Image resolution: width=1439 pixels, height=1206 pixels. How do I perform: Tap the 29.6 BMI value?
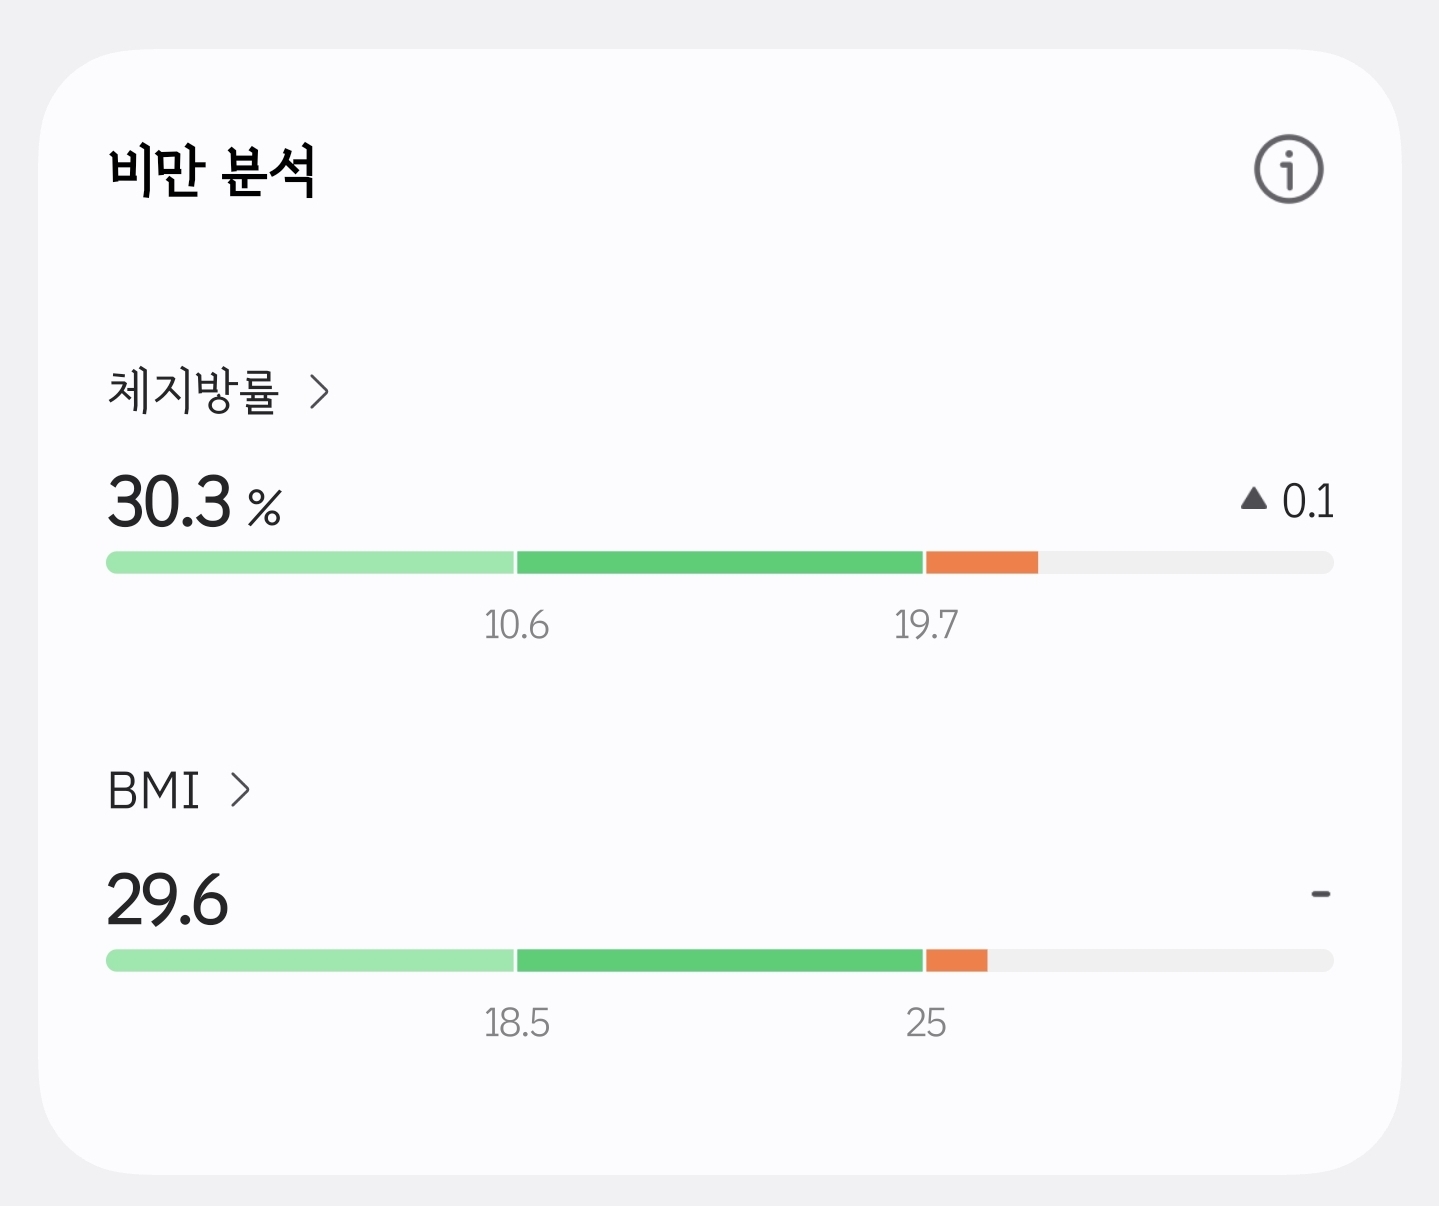[x=168, y=900]
